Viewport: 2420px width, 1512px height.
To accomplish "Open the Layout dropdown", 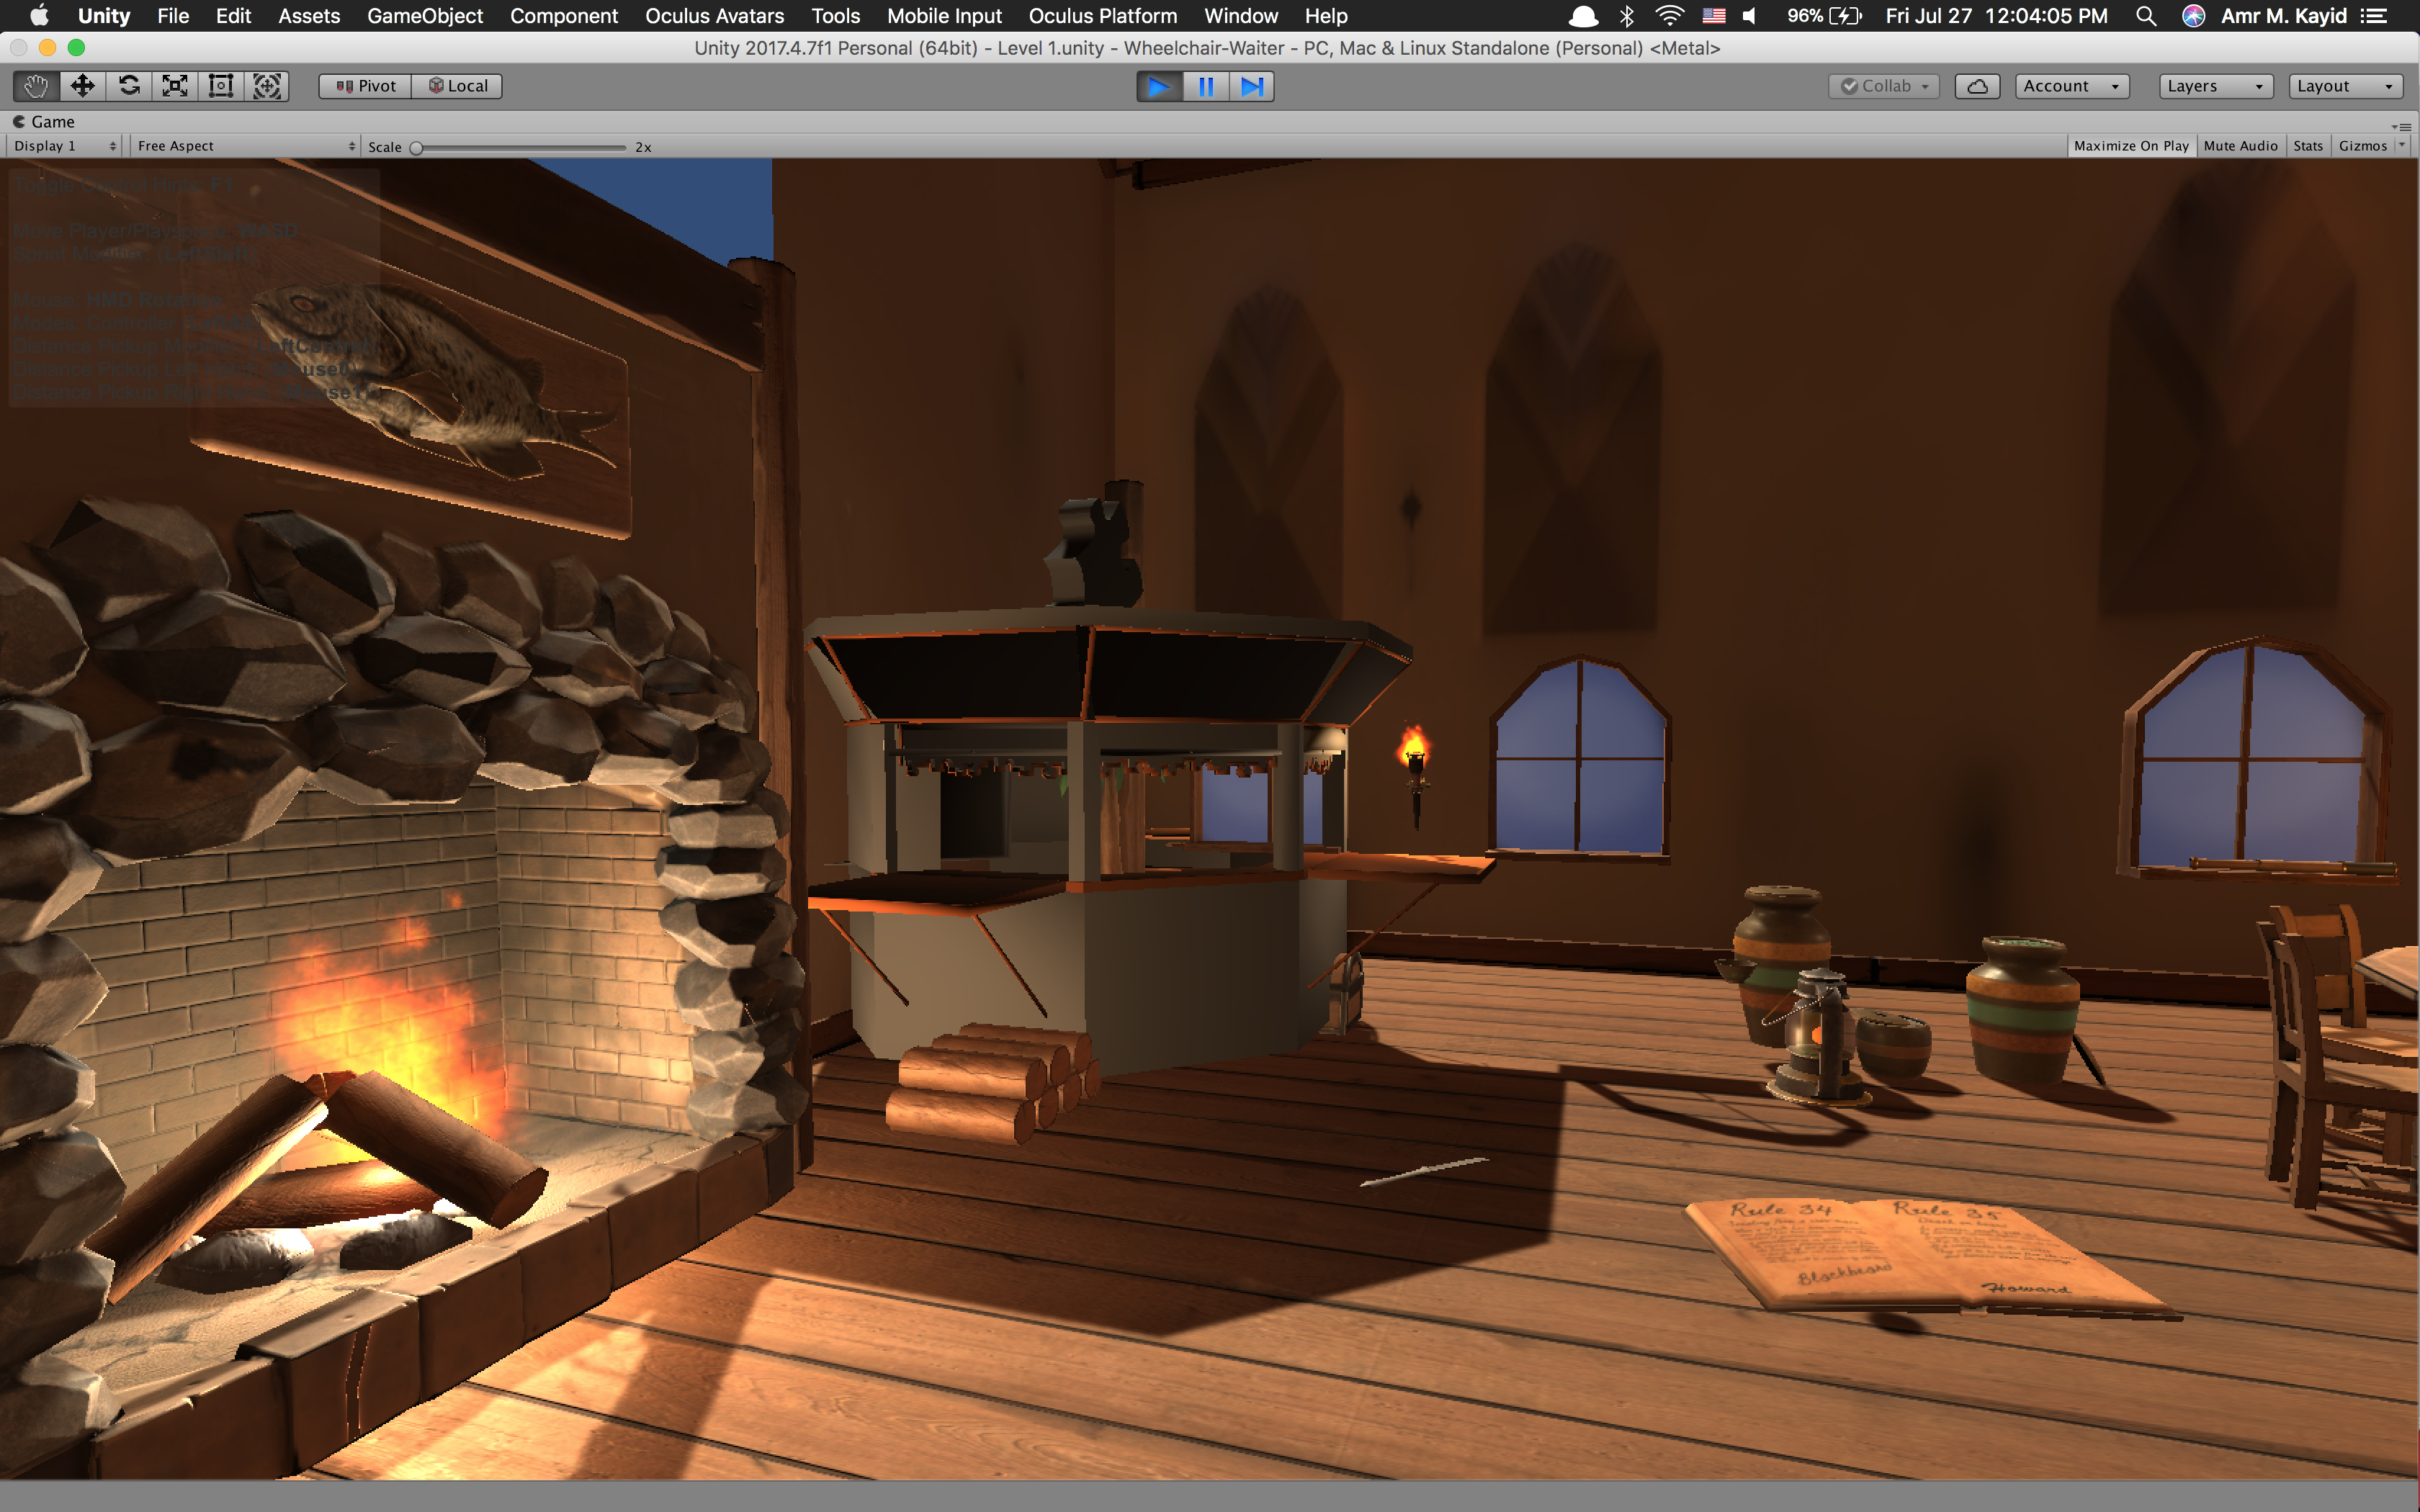I will coord(2344,86).
